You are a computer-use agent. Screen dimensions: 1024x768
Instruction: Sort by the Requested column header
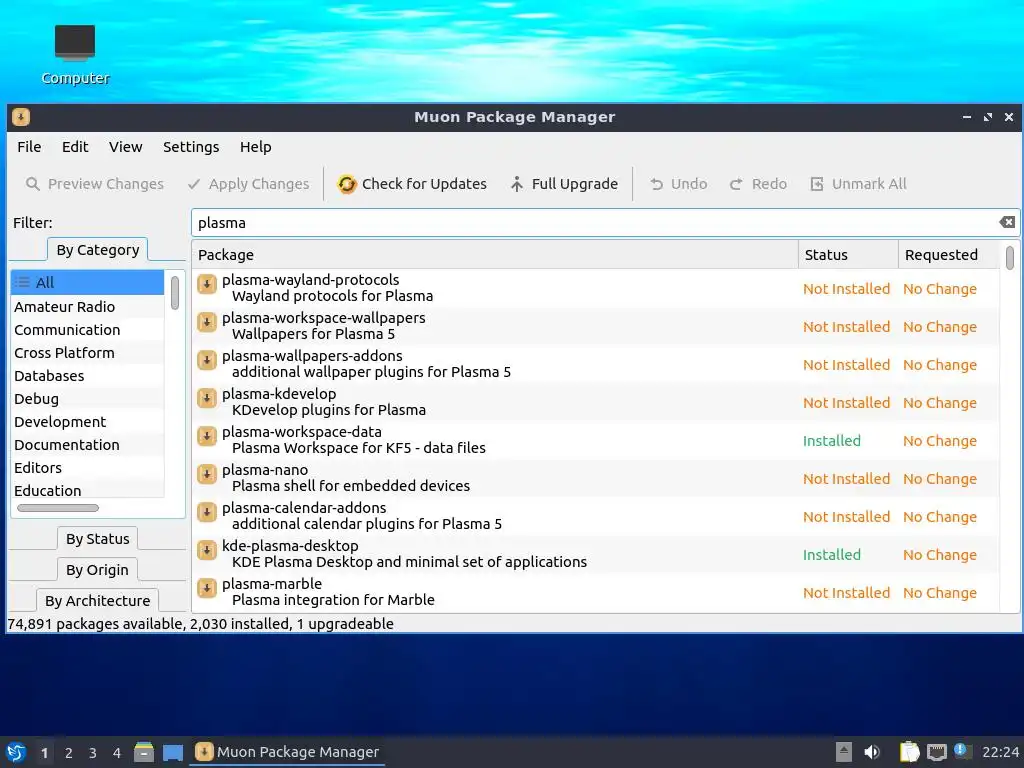[x=948, y=255]
